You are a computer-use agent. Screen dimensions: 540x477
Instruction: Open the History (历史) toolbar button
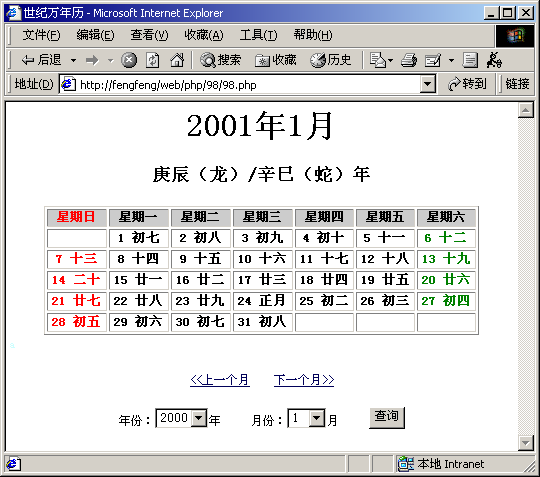[x=331, y=60]
